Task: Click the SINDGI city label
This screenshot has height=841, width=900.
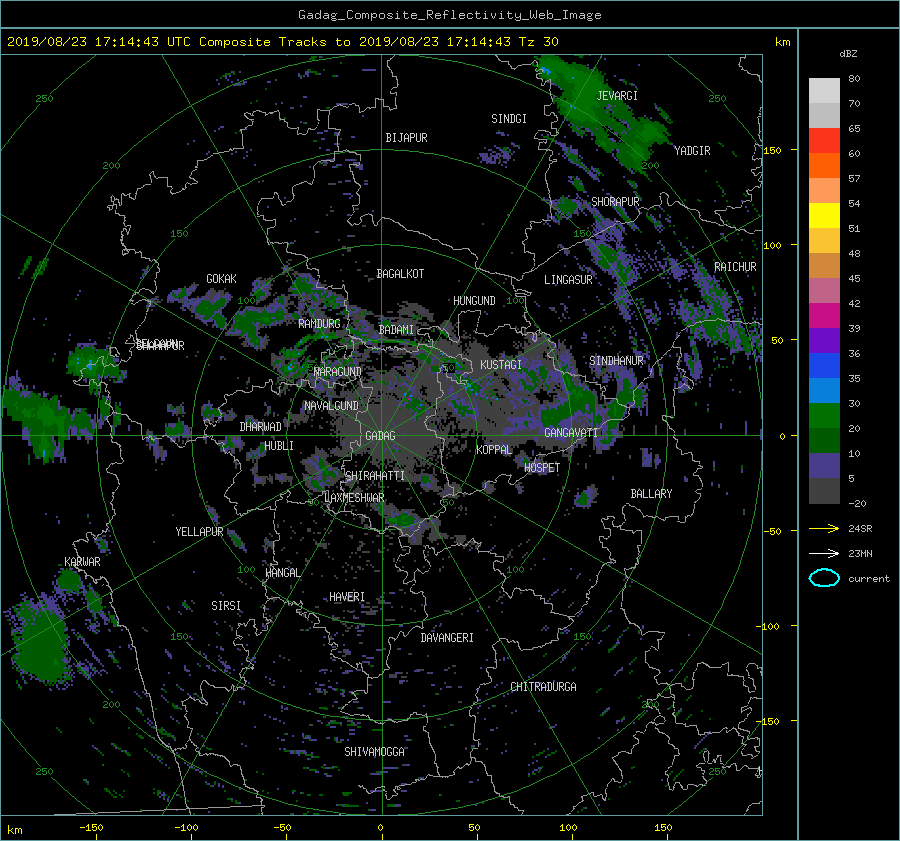Action: (x=509, y=119)
